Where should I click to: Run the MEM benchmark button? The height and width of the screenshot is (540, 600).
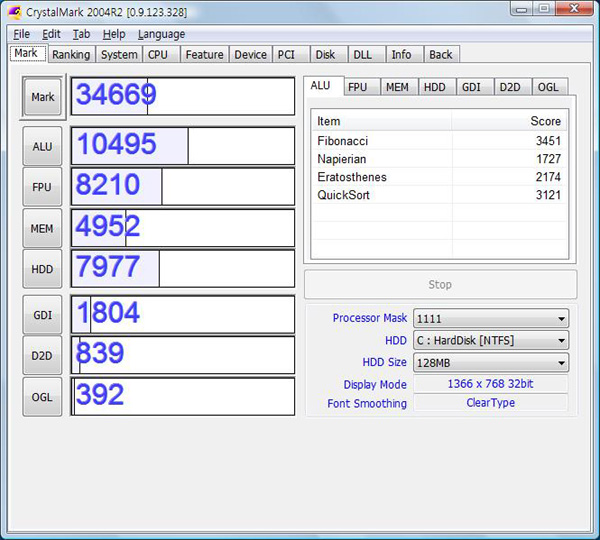[x=42, y=228]
